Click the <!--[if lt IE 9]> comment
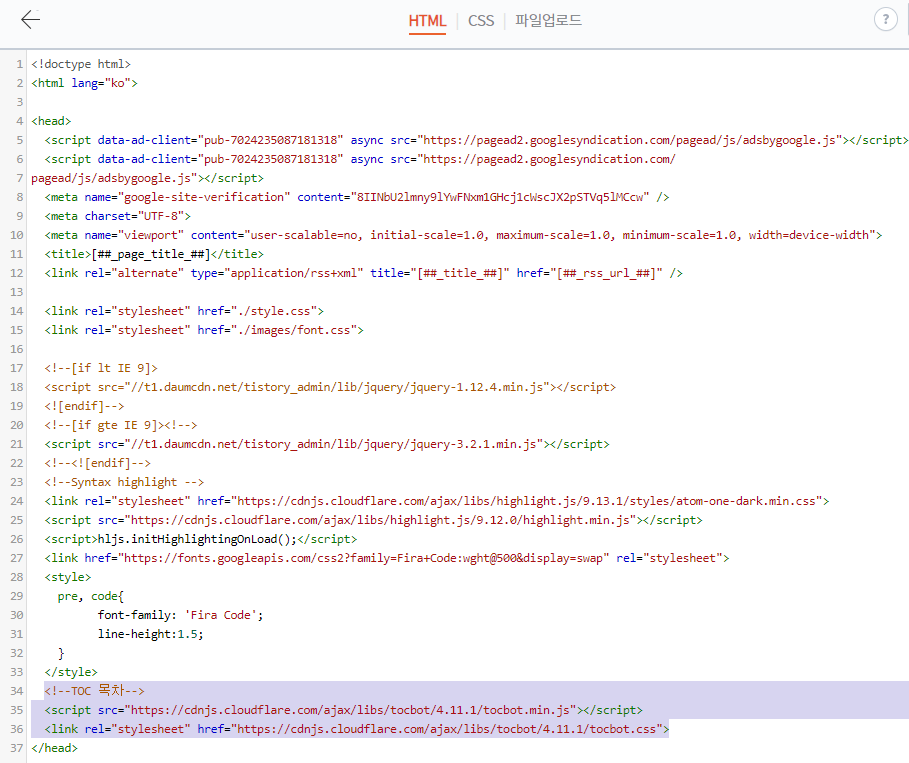The width and height of the screenshot is (909, 763). (x=101, y=368)
